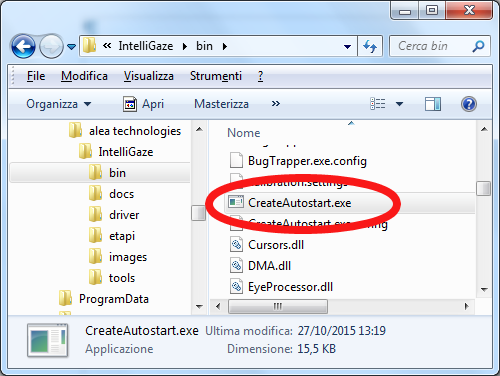The image size is (500, 376).
Task: Click the file list horizontal scrollbar thumb
Action: coord(278,306)
